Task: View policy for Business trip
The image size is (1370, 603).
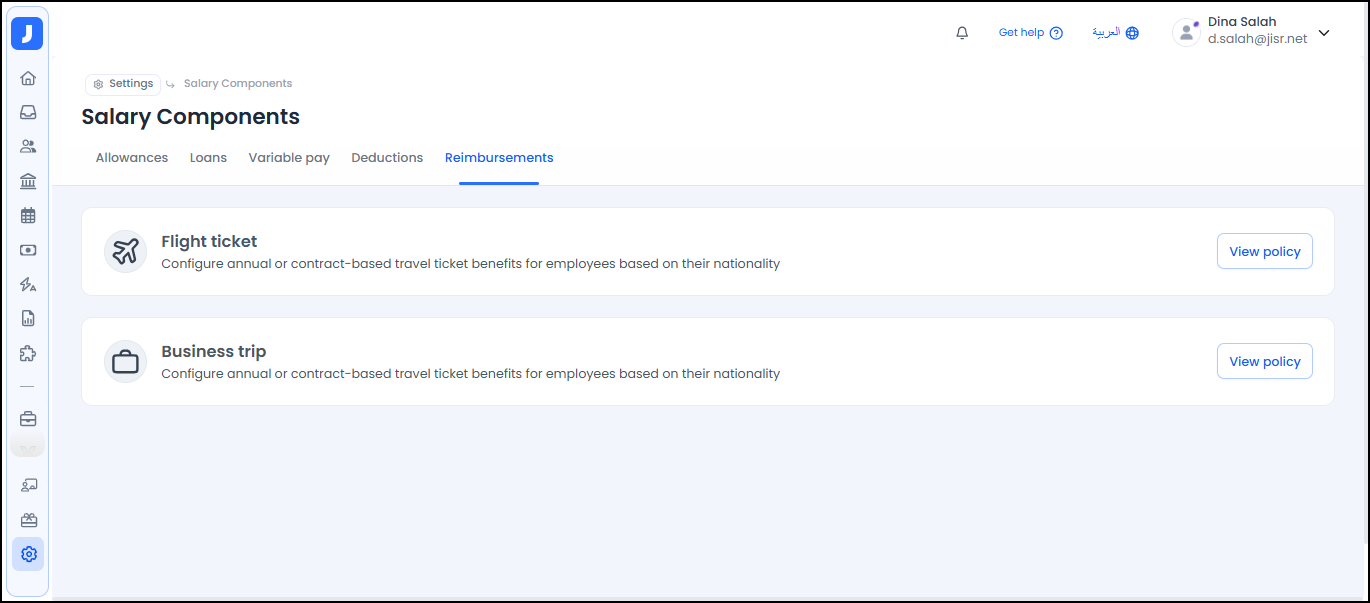Action: (1264, 362)
